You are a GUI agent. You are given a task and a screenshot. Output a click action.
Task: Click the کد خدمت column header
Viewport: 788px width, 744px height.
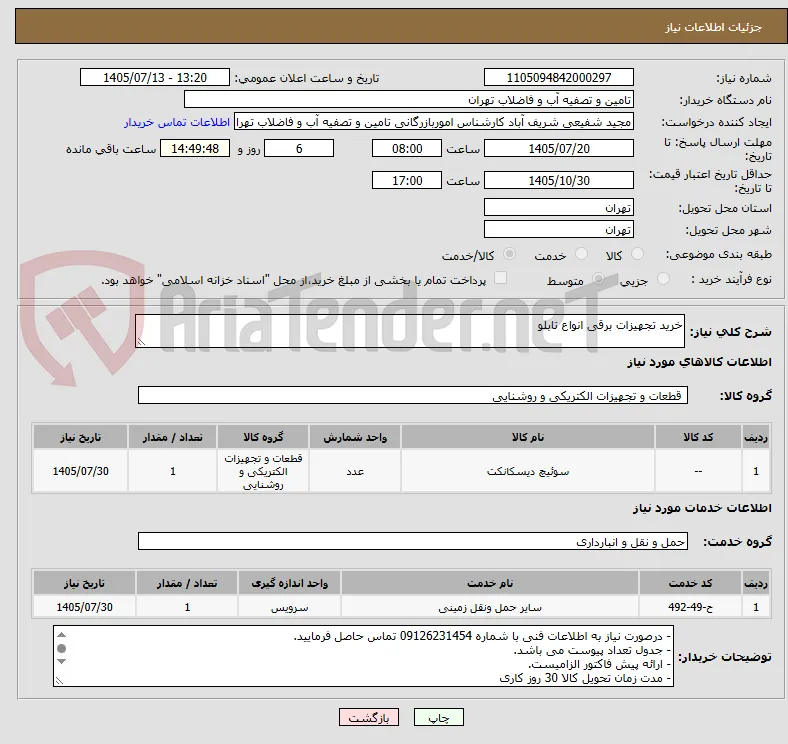(691, 583)
